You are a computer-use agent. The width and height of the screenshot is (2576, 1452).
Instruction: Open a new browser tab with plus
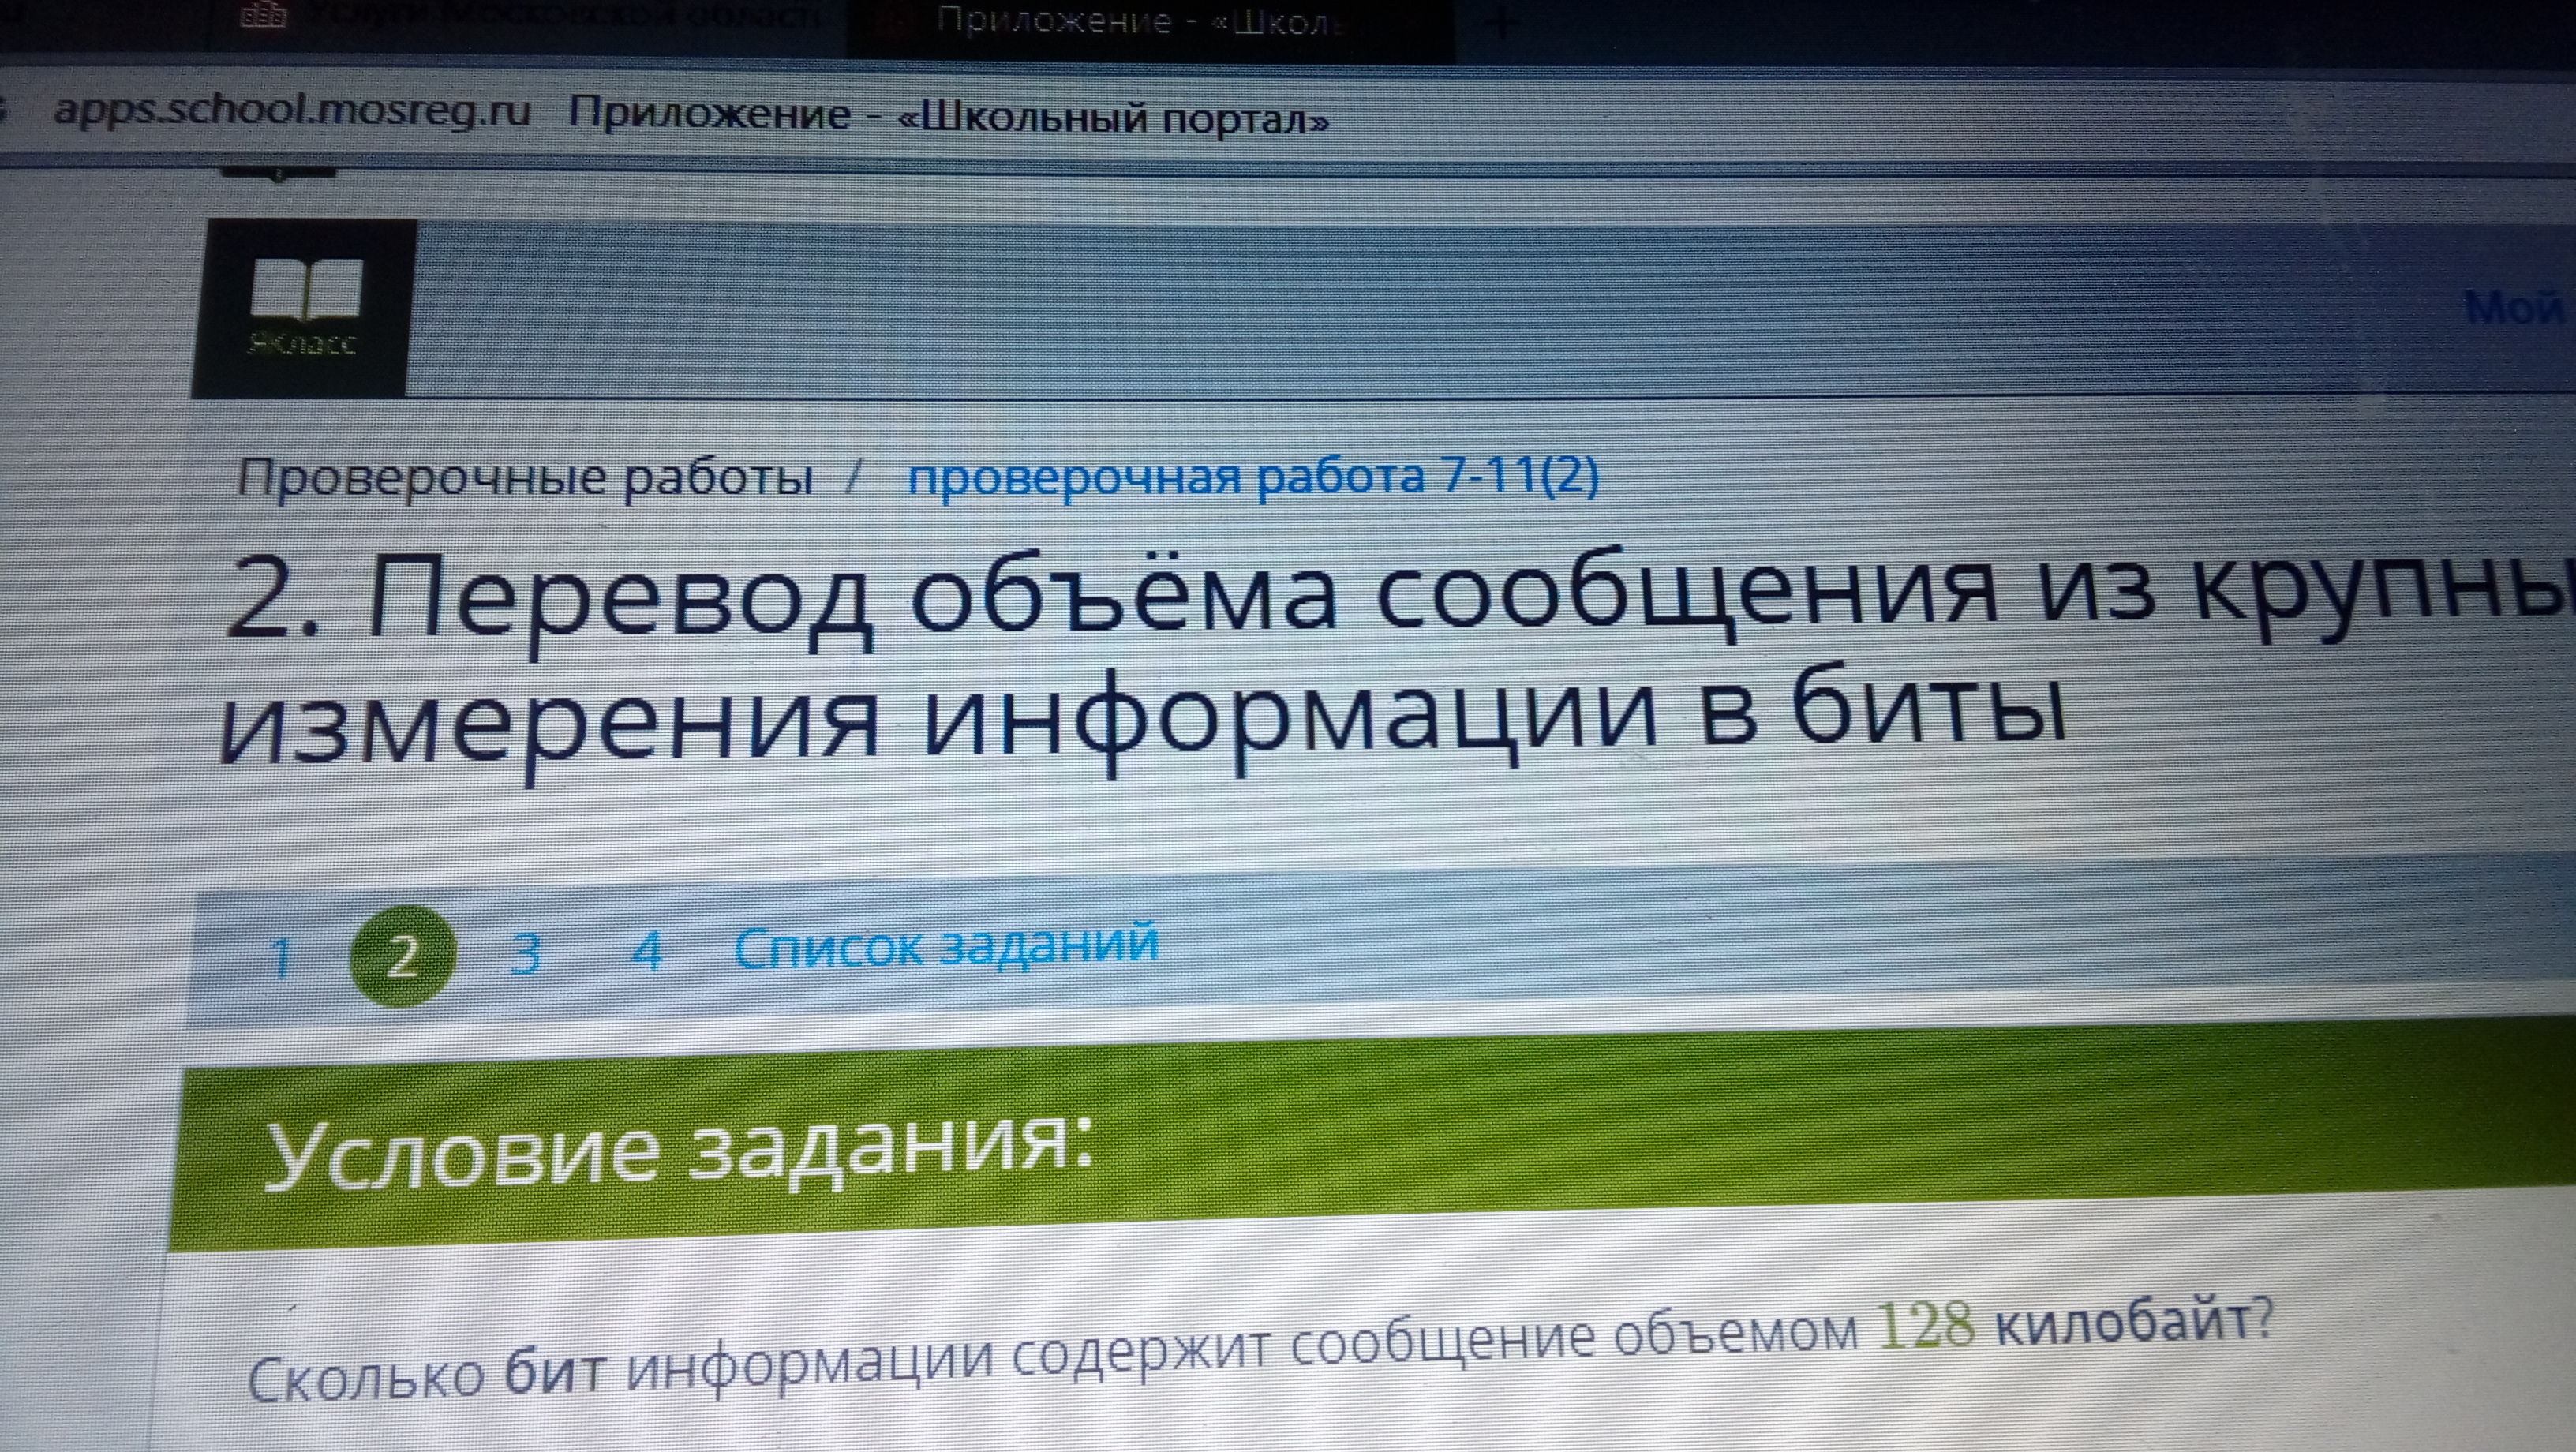(x=1501, y=24)
